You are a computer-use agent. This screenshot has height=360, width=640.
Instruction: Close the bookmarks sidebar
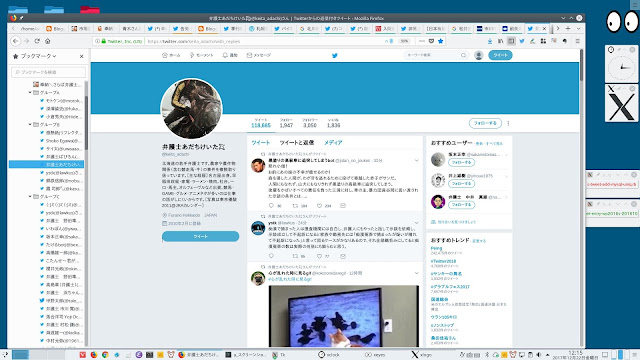tap(81, 56)
